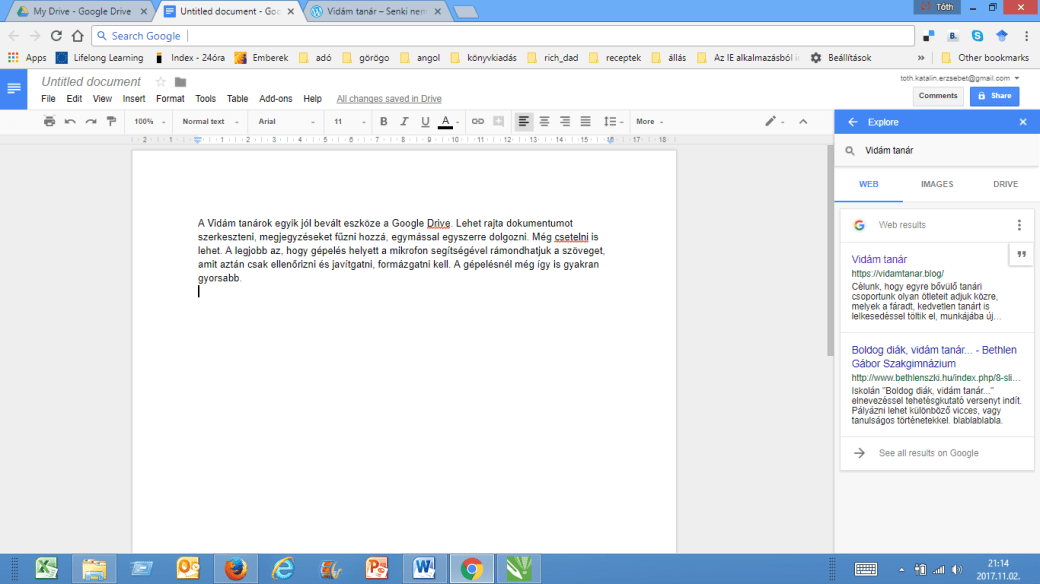Viewport: 1040px width, 584px height.
Task: Enable center text alignment
Action: (545, 122)
